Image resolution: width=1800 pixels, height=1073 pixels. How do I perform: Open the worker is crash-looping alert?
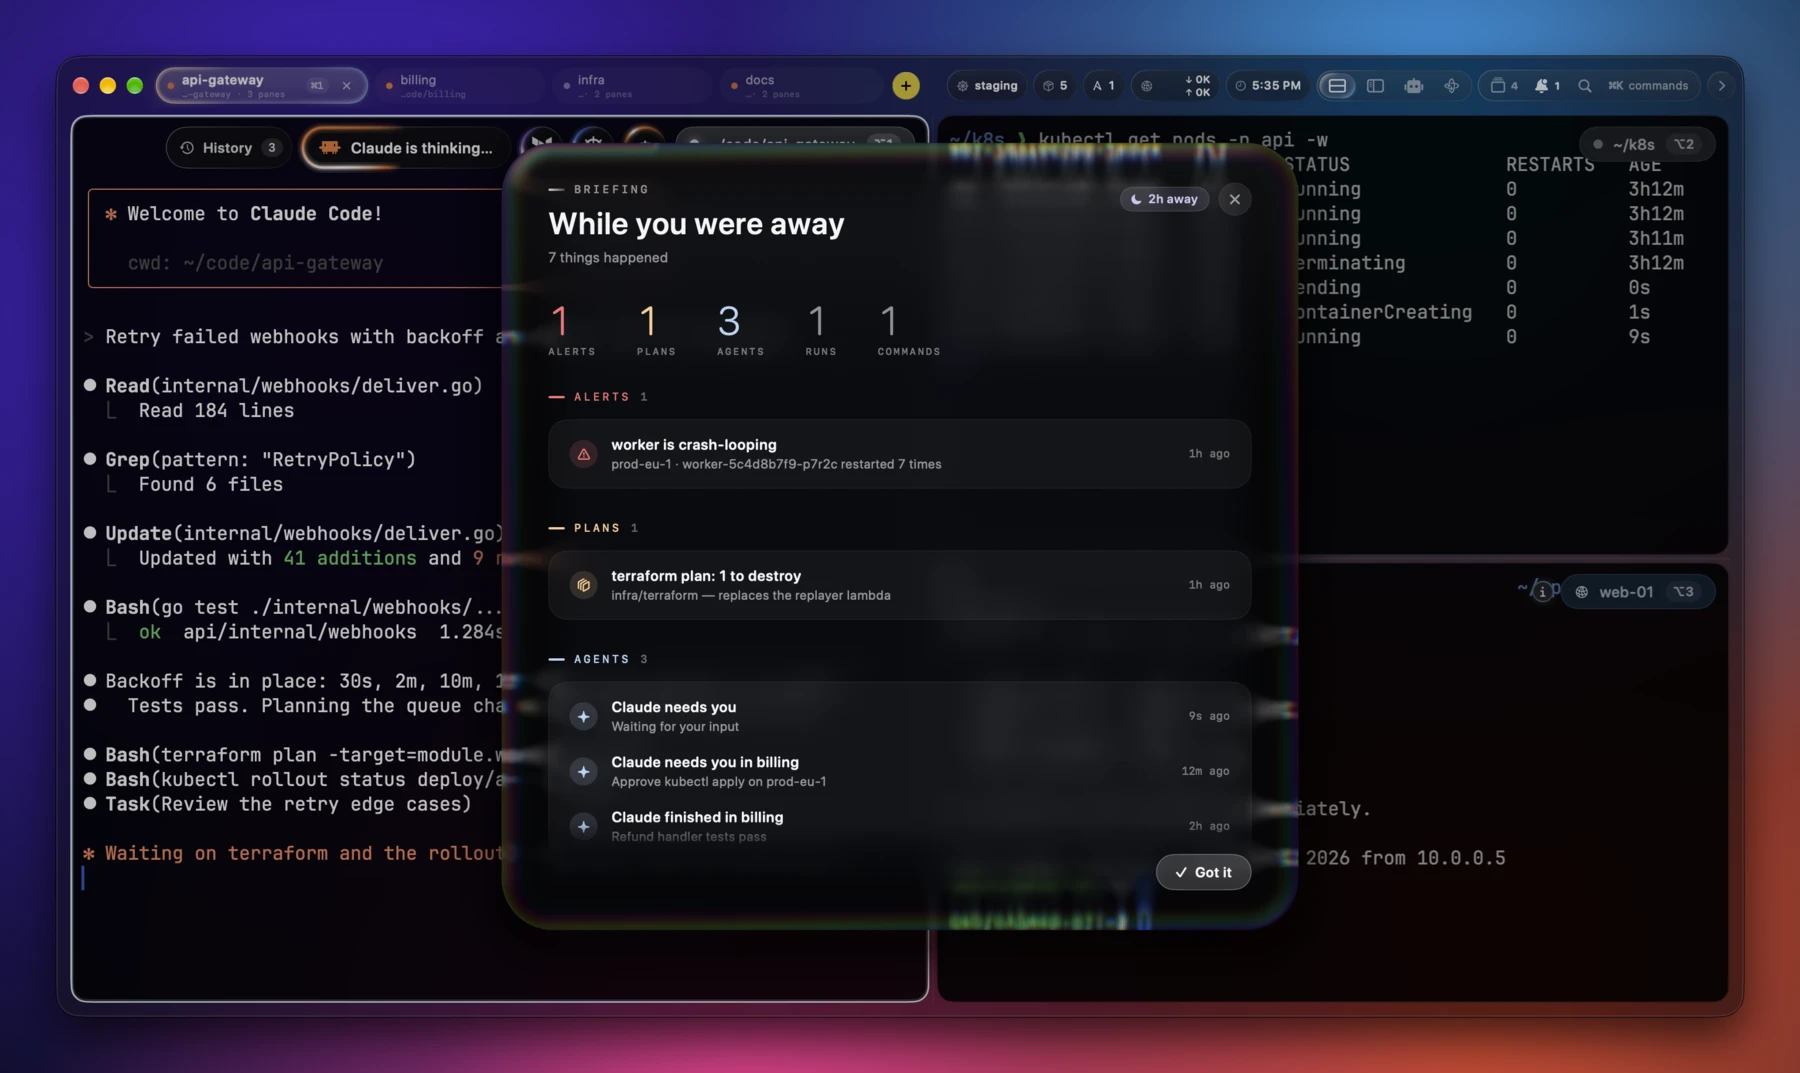(899, 454)
